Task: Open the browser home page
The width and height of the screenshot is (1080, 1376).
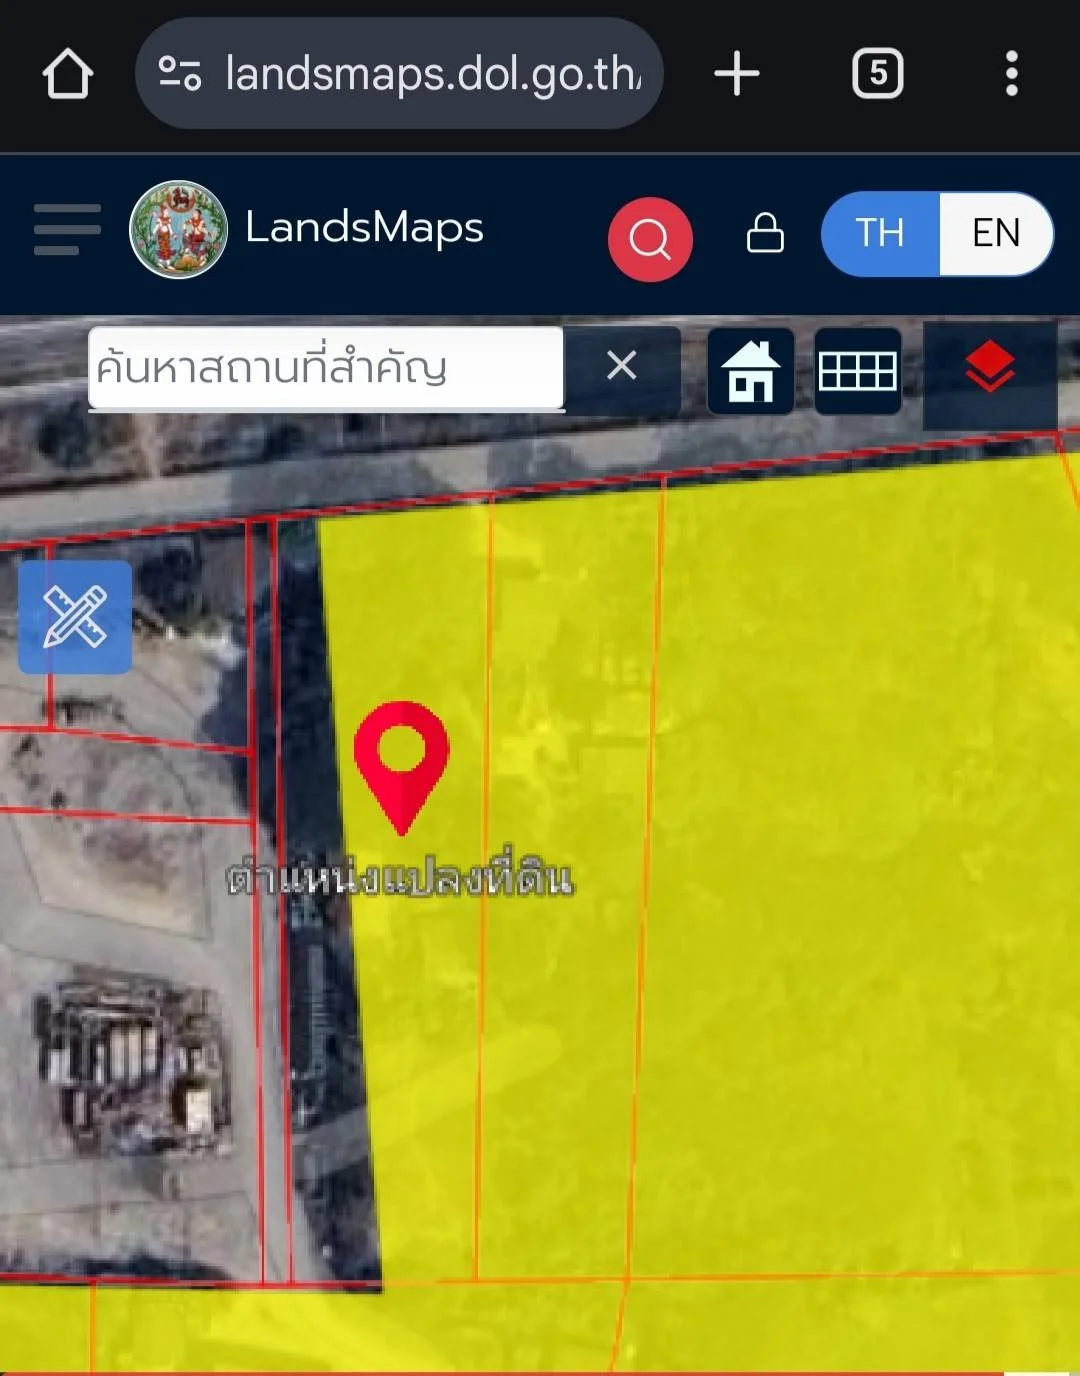Action: click(68, 74)
